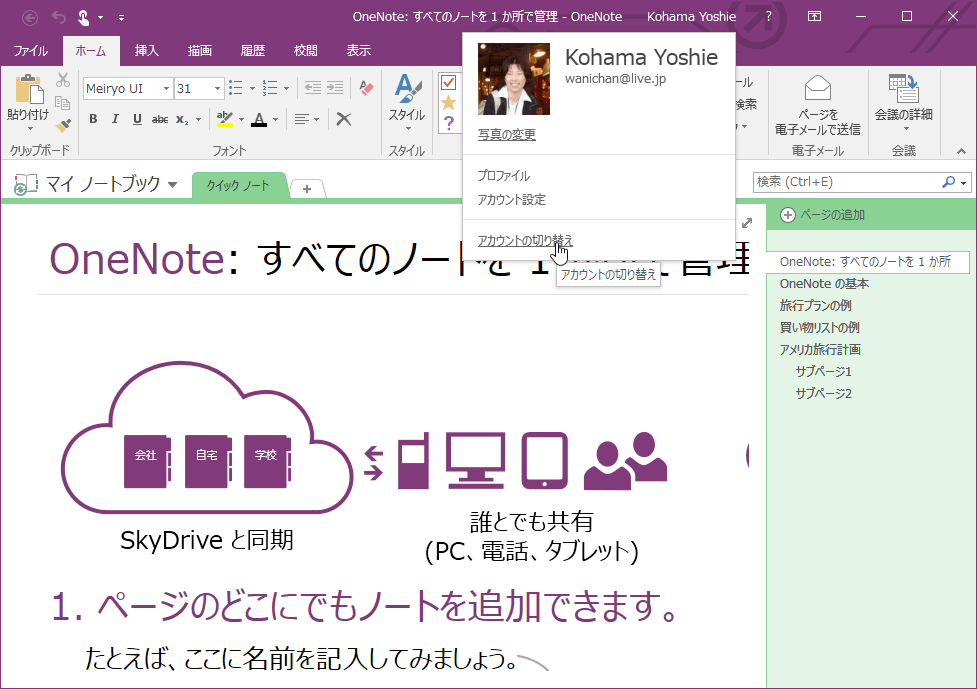Image resolution: width=977 pixels, height=689 pixels.
Task: Open font color picker arrow
Action: point(275,119)
